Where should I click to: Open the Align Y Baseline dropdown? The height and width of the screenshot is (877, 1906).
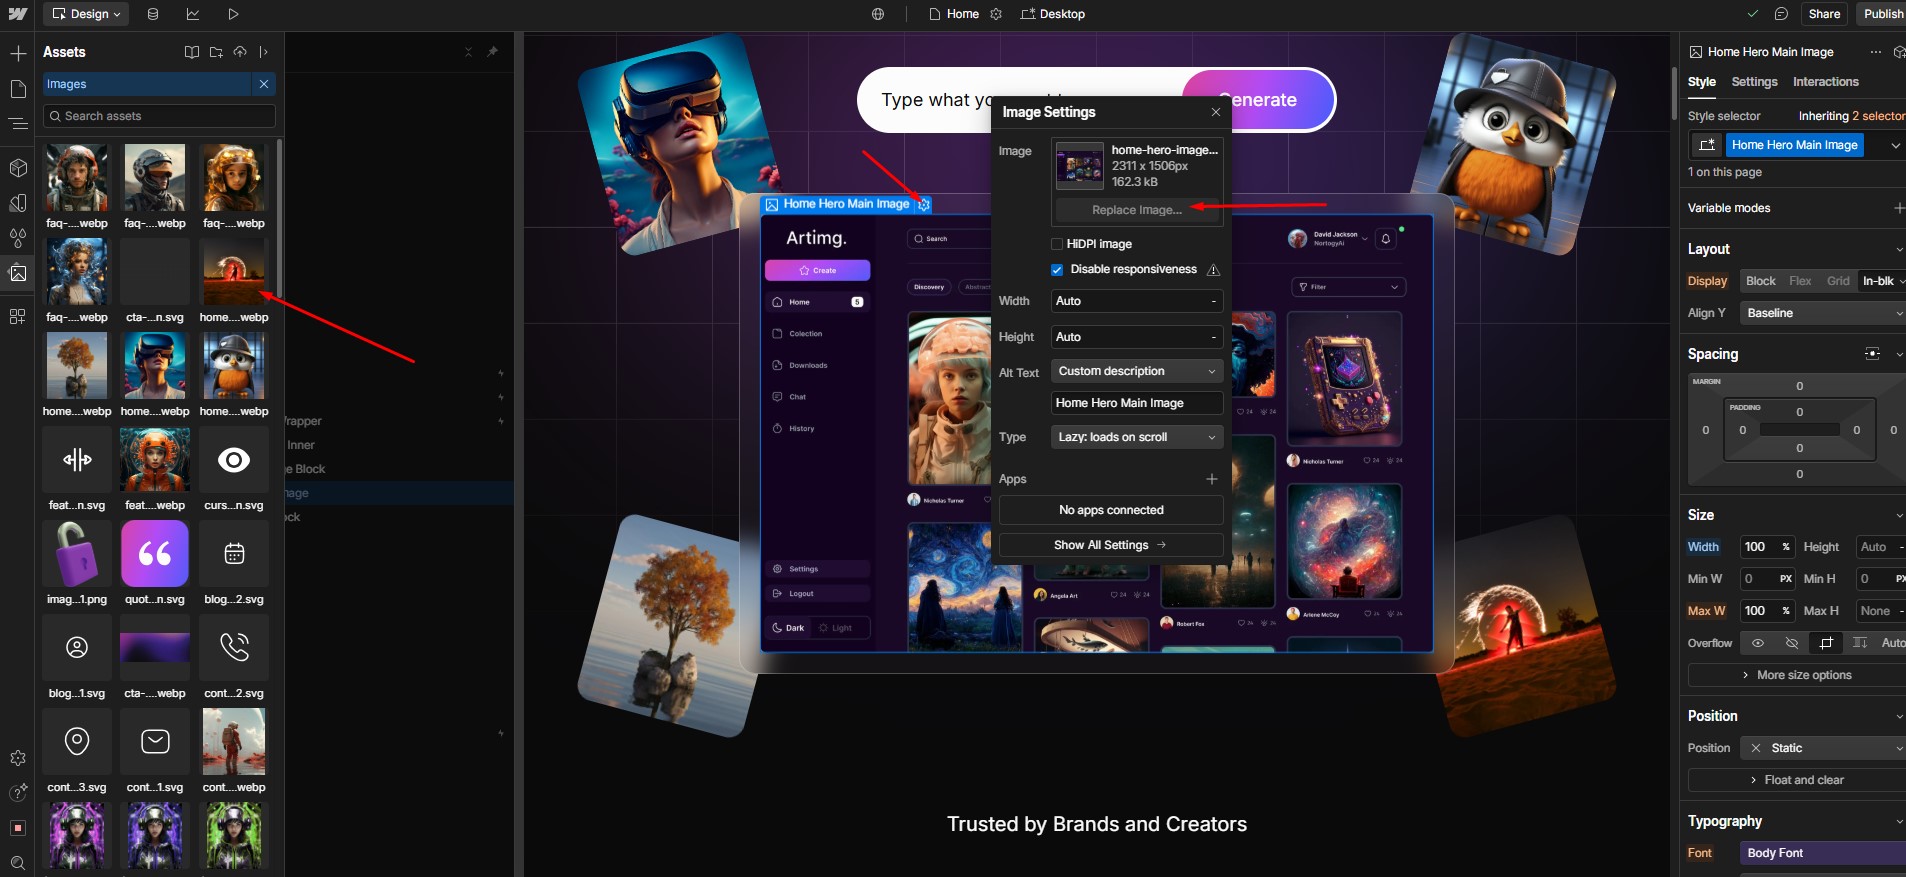pos(1823,313)
